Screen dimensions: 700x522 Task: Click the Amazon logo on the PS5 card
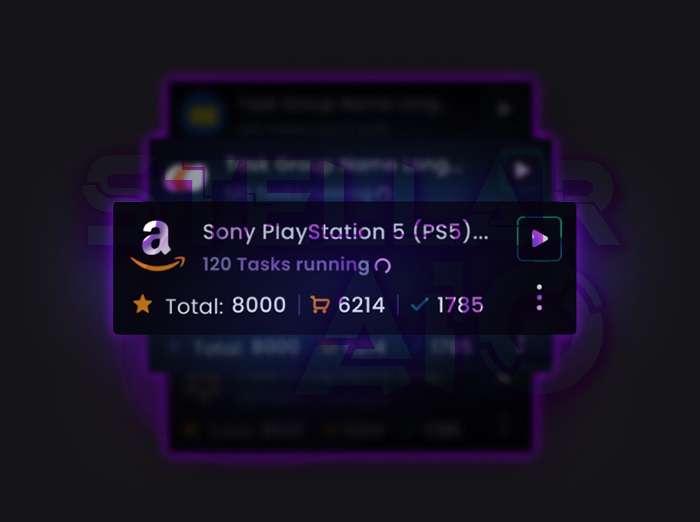coord(158,246)
